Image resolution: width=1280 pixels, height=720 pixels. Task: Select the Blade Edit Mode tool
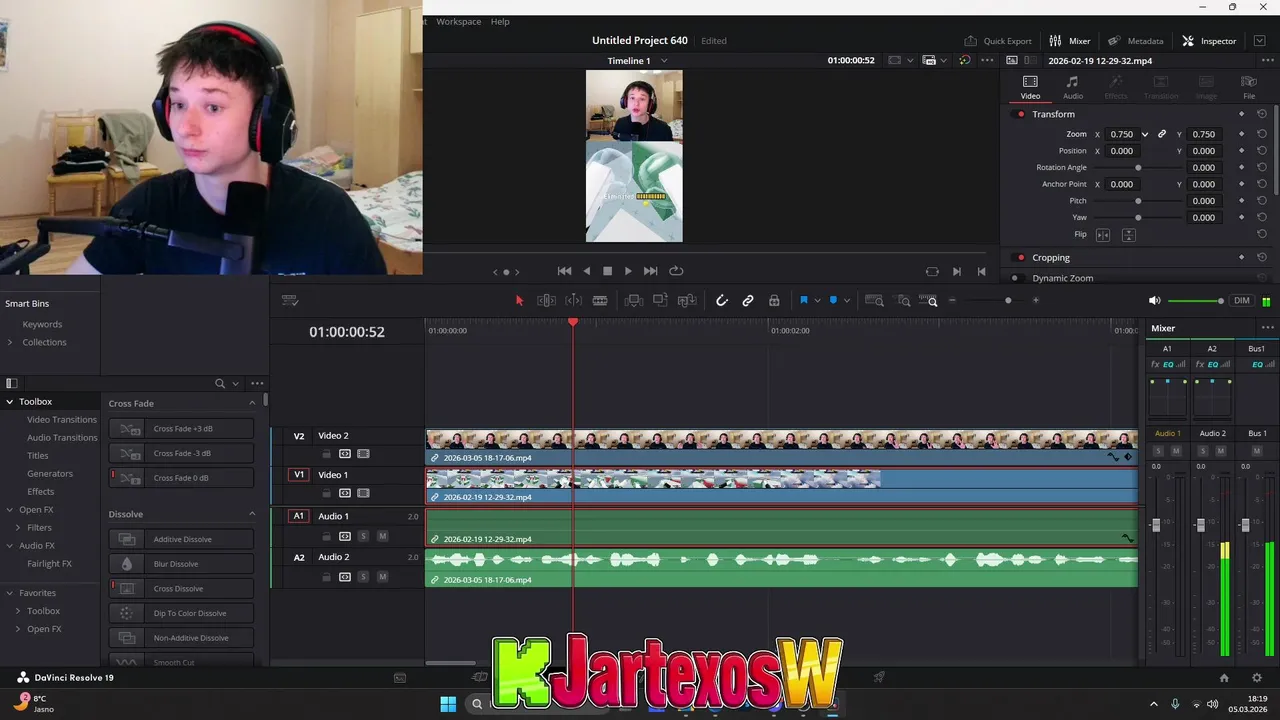[x=600, y=300]
